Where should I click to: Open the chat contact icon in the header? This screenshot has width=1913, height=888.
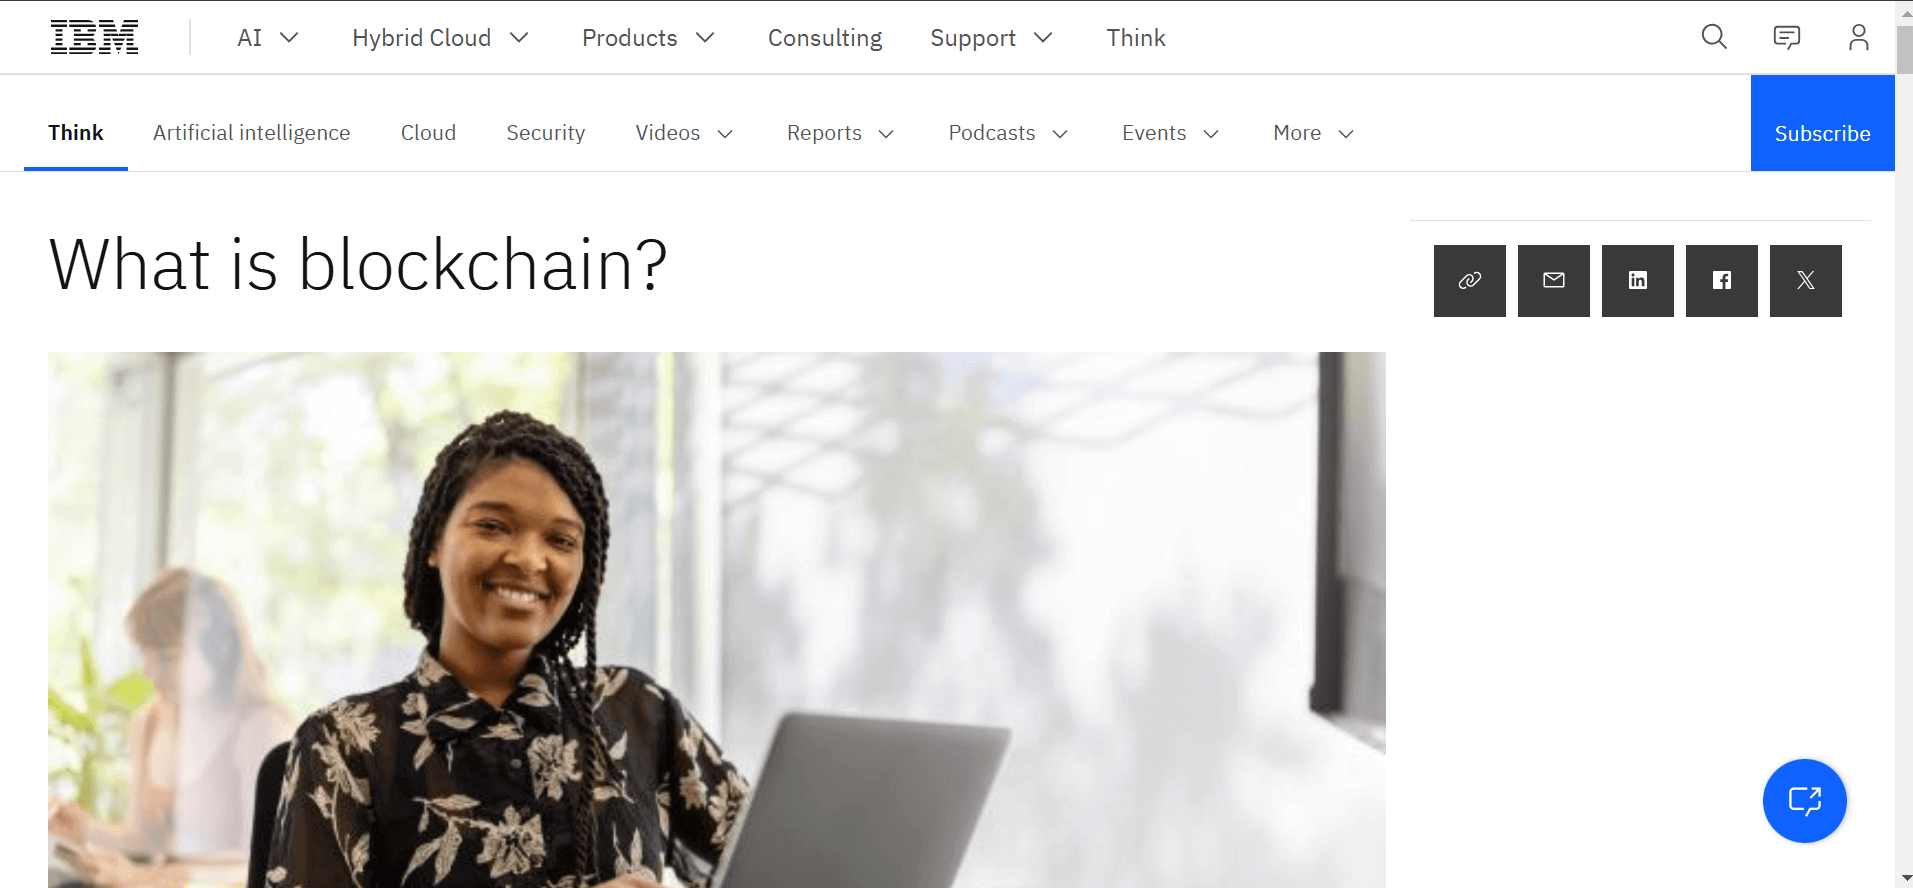tap(1786, 37)
